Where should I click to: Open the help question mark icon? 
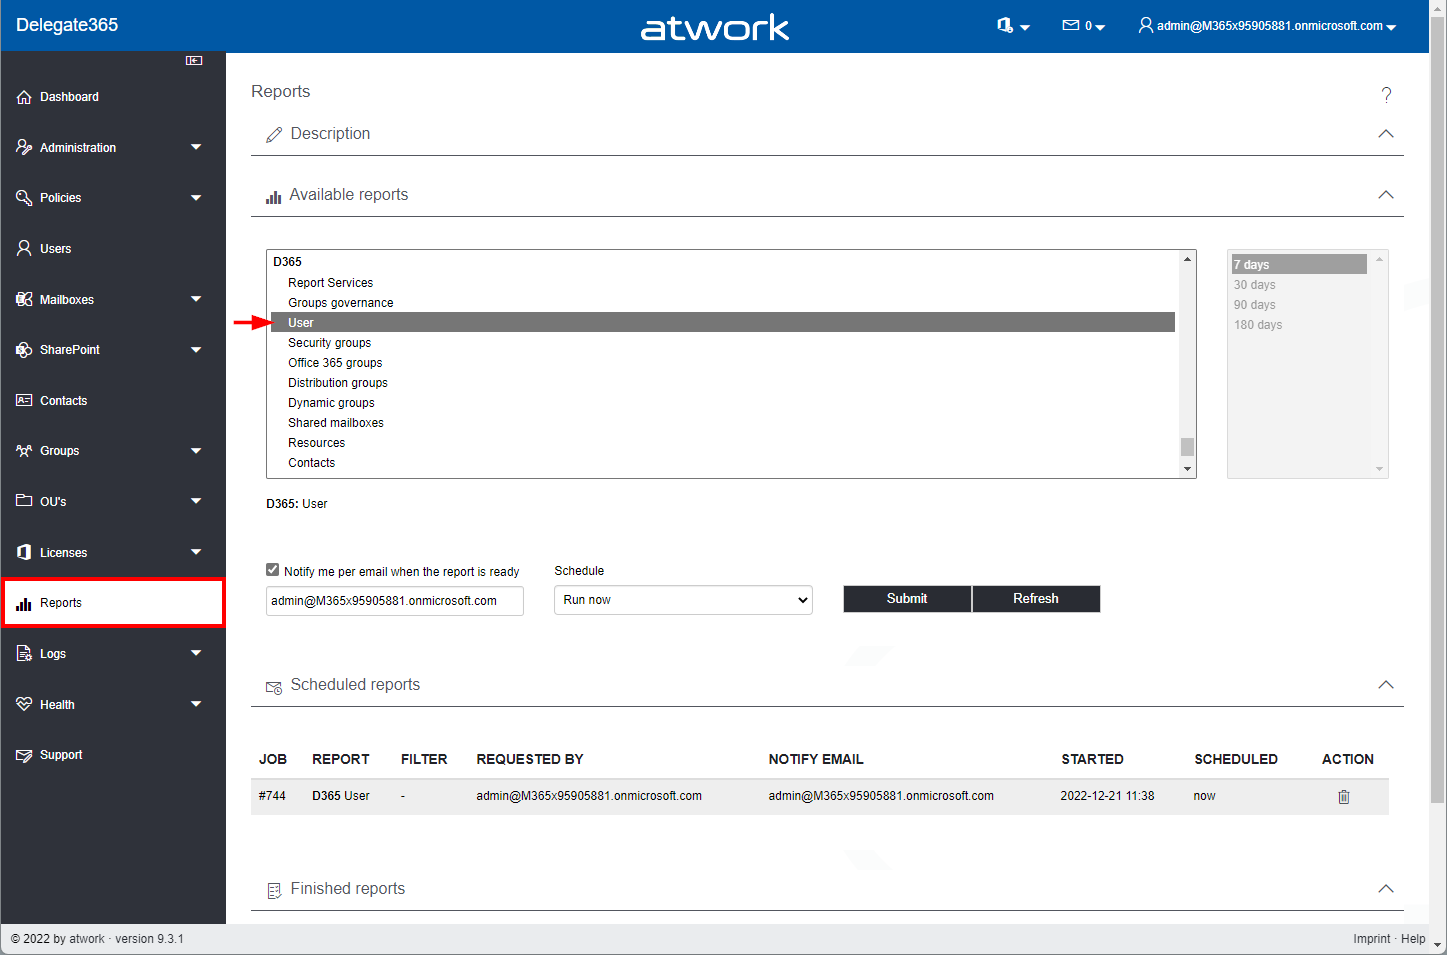1386,95
